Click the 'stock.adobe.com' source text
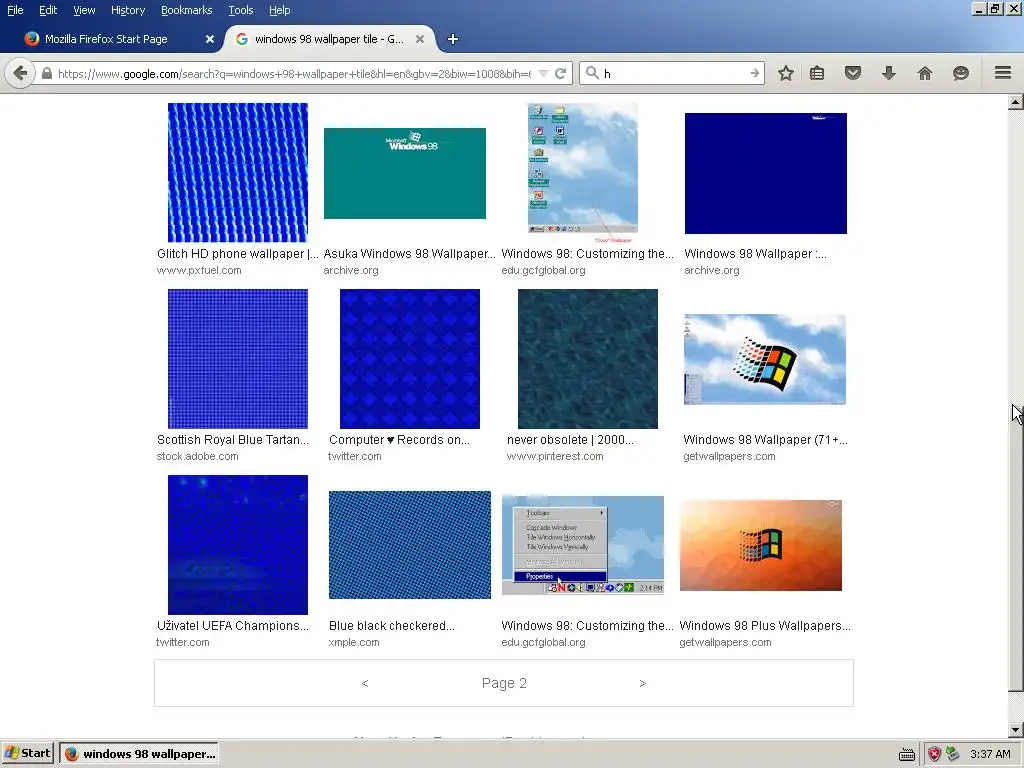 [197, 456]
